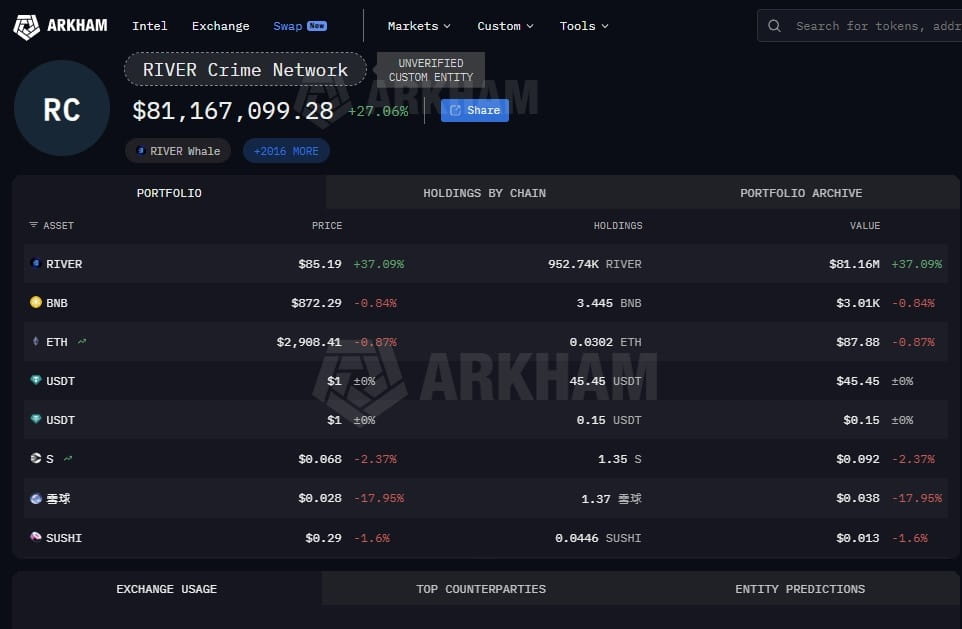Expand the Tools dropdown menu
Viewport: 962px width, 629px height.
coord(583,26)
